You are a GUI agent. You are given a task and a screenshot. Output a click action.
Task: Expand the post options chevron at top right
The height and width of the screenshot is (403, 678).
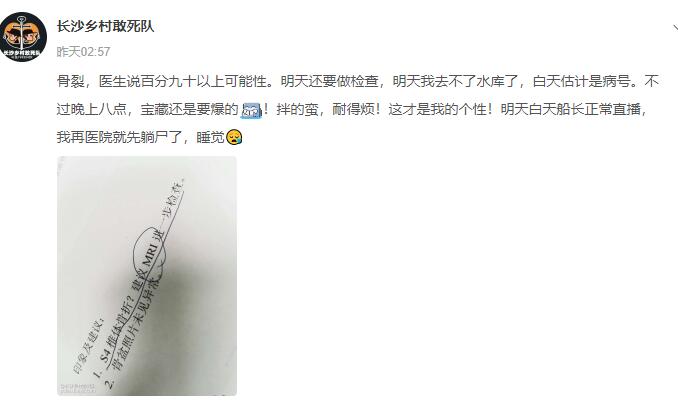pos(675,29)
